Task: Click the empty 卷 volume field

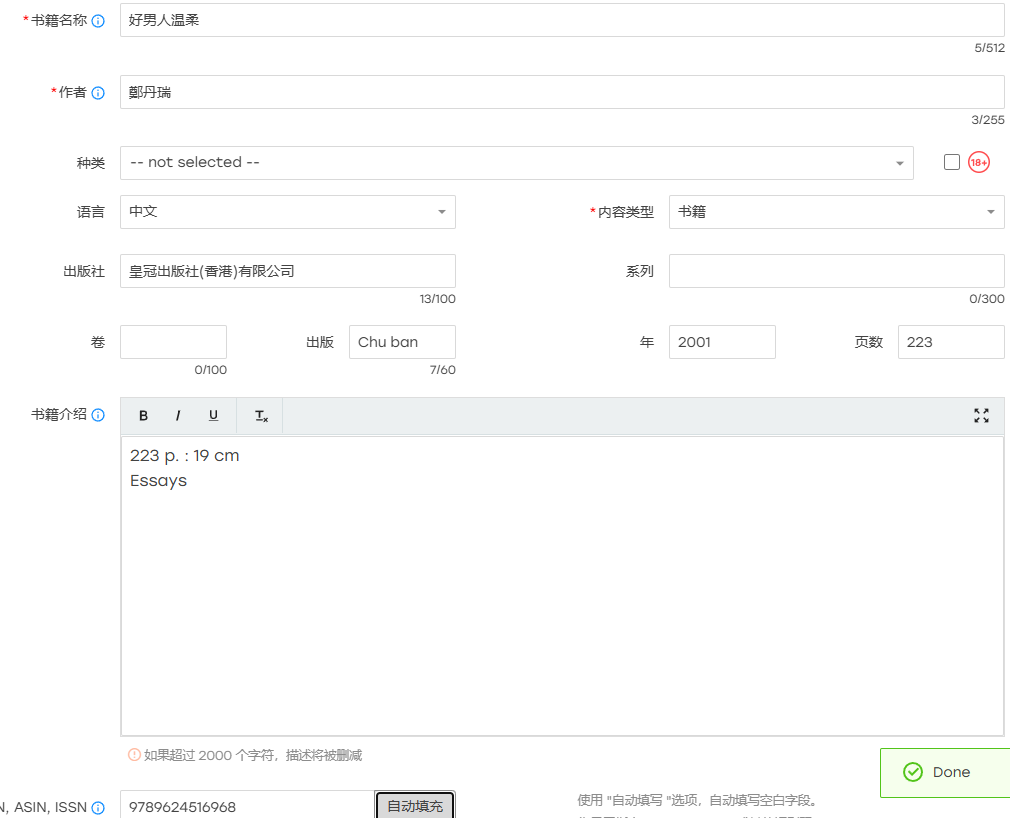Action: 173,342
